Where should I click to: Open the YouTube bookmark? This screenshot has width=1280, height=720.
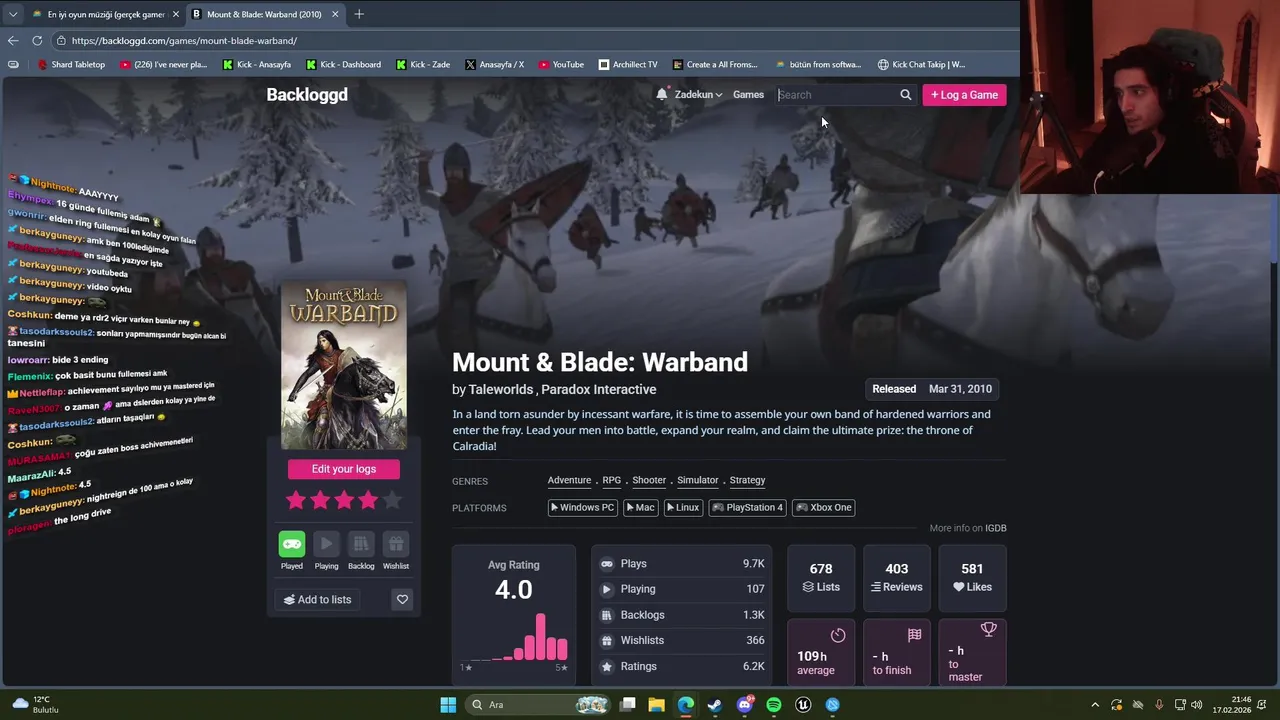click(561, 64)
